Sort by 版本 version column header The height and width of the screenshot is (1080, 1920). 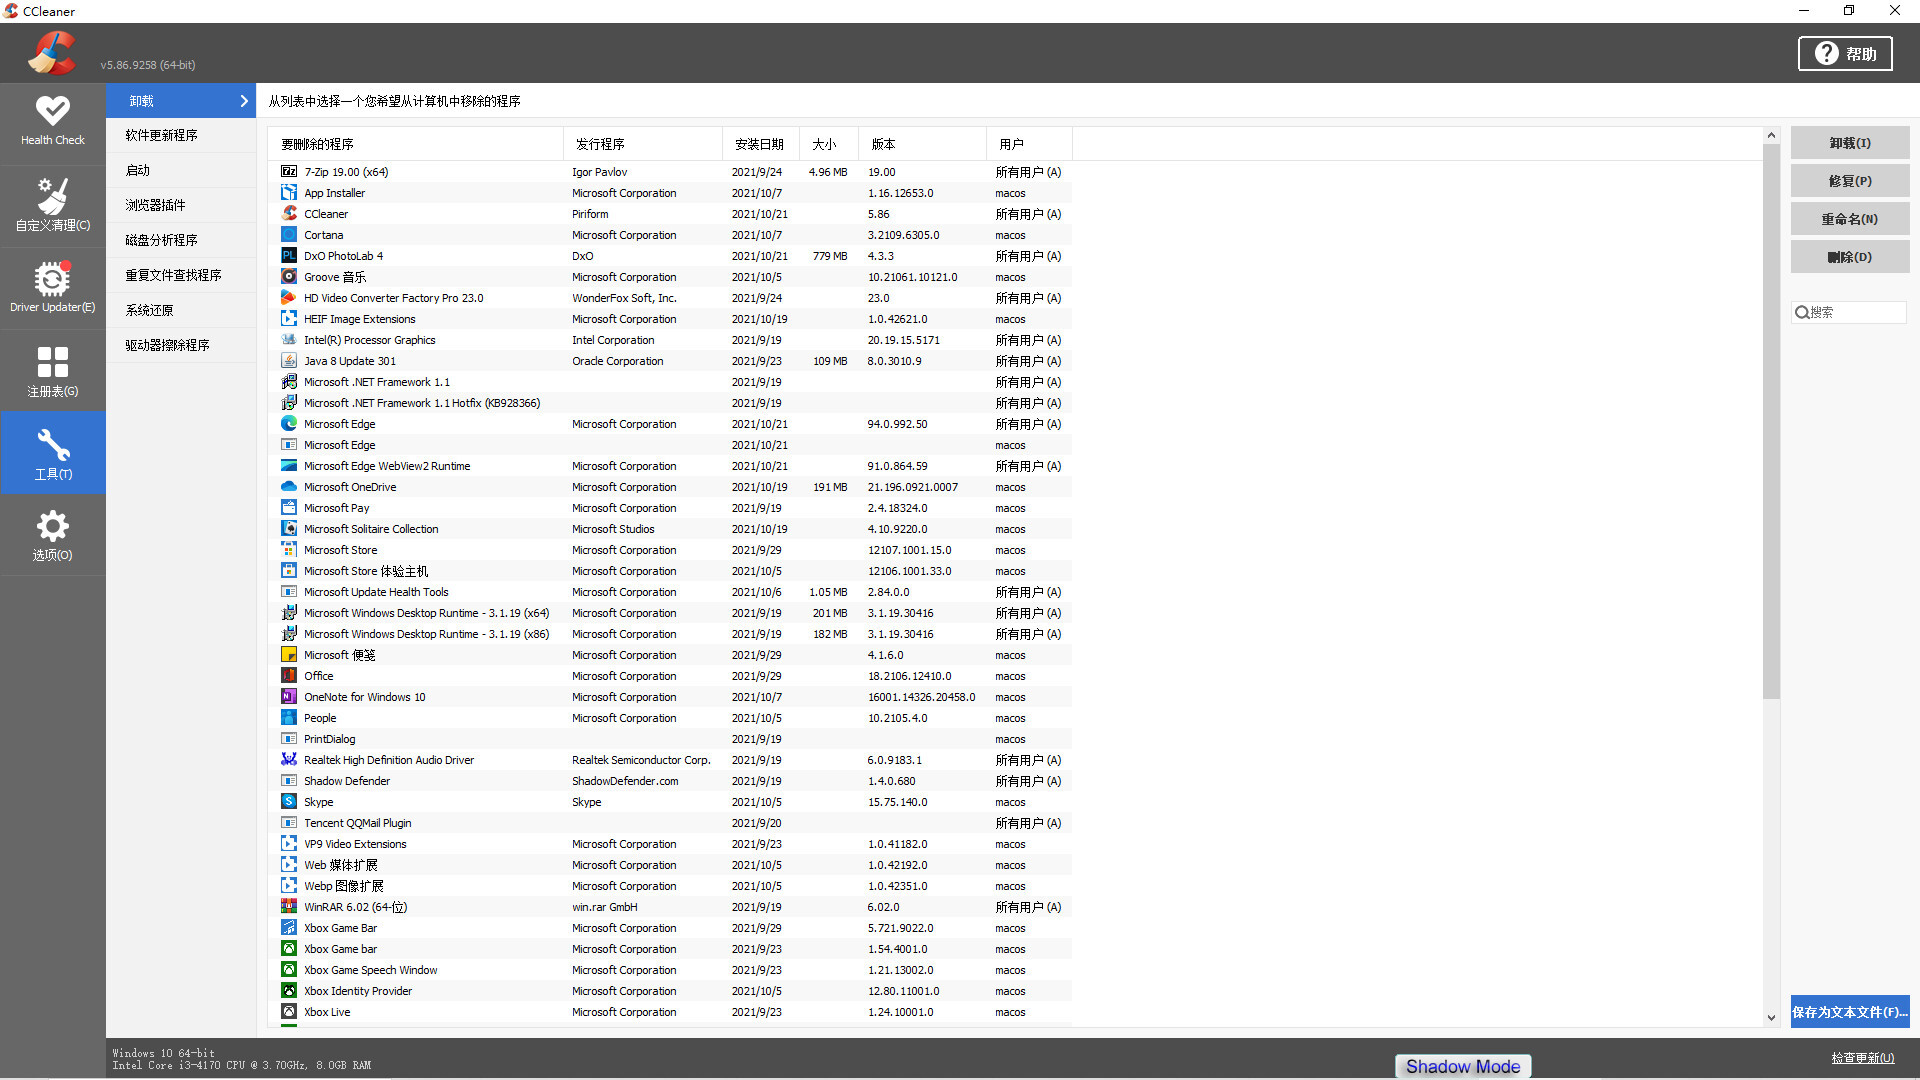923,144
